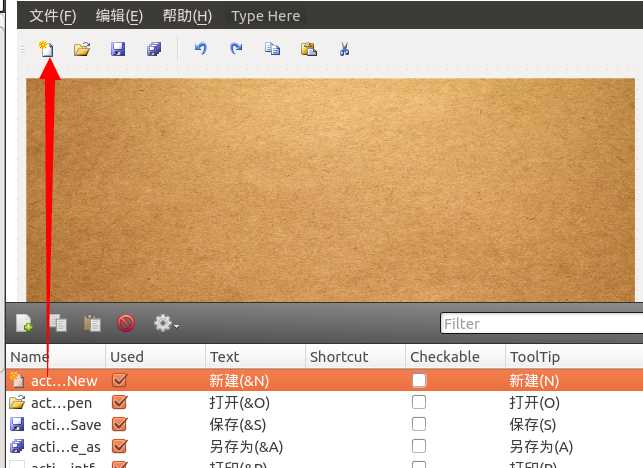Click the tooltip cell 另存为(A)

(541, 447)
